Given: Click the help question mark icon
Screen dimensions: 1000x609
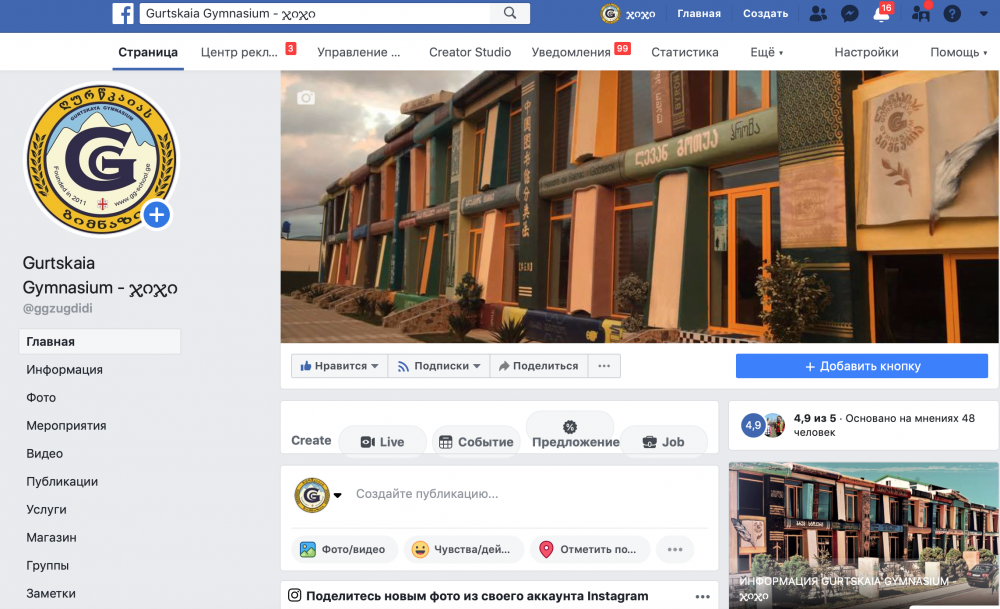Looking at the screenshot, I should click(952, 14).
